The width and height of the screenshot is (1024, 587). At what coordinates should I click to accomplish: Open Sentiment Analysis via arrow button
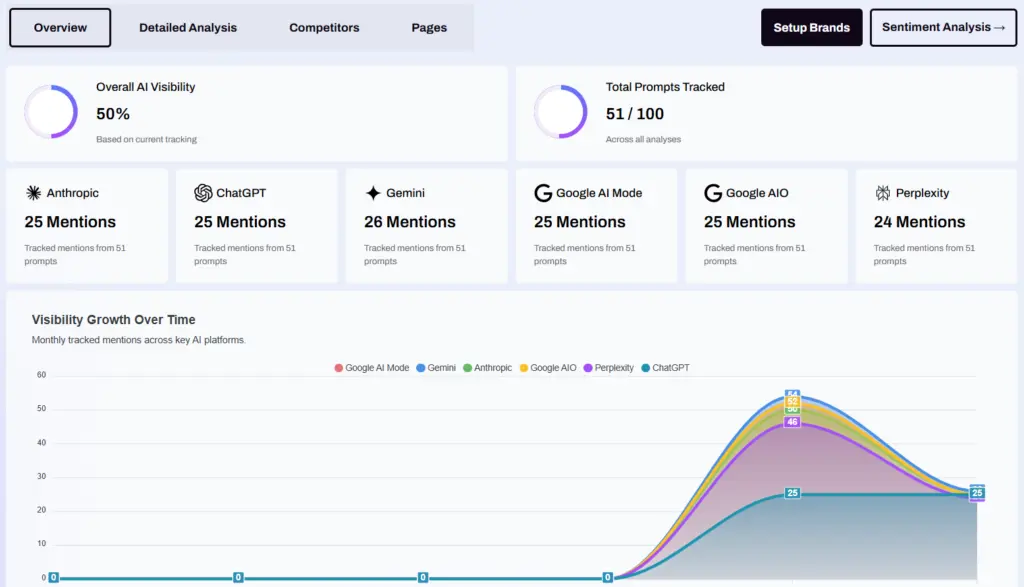click(943, 27)
